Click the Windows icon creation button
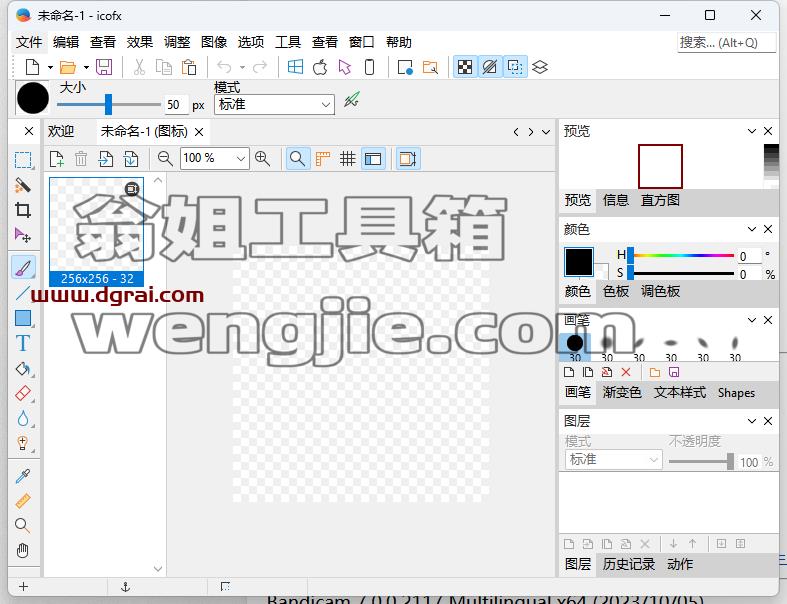This screenshot has height=604, width=787. point(296,67)
